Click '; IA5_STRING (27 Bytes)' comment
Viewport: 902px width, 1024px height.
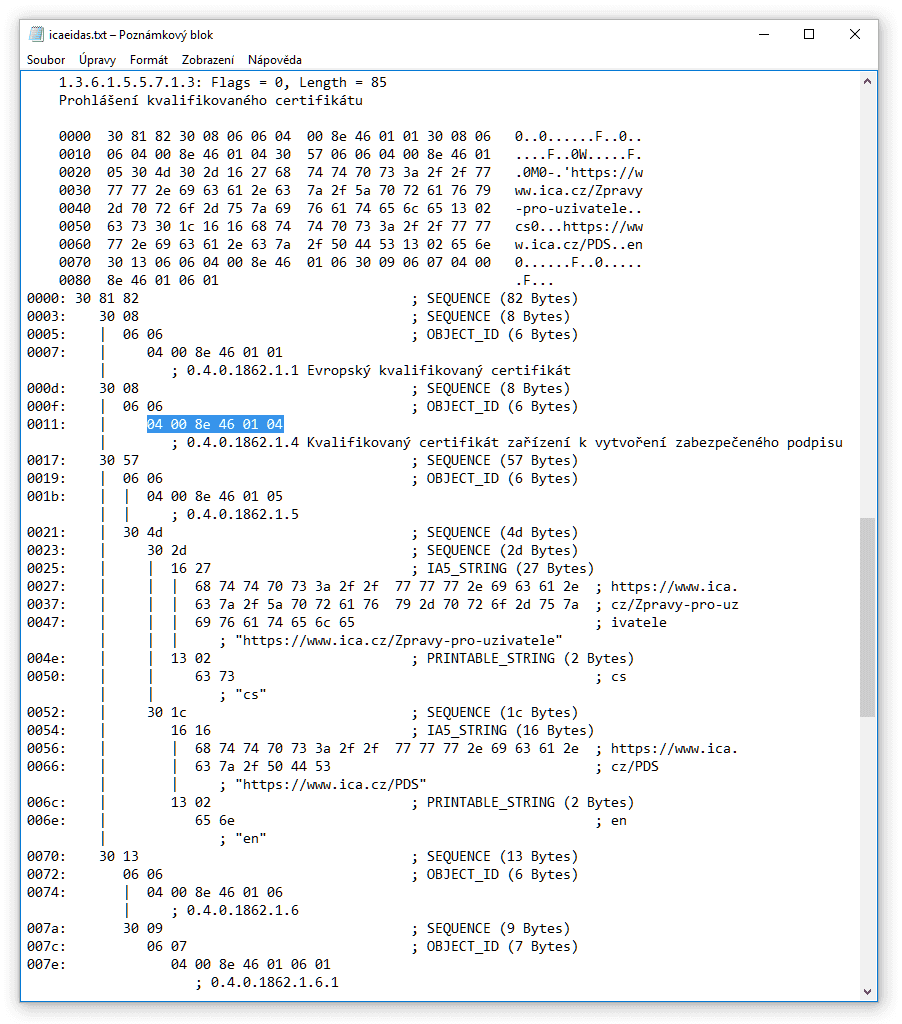(503, 568)
